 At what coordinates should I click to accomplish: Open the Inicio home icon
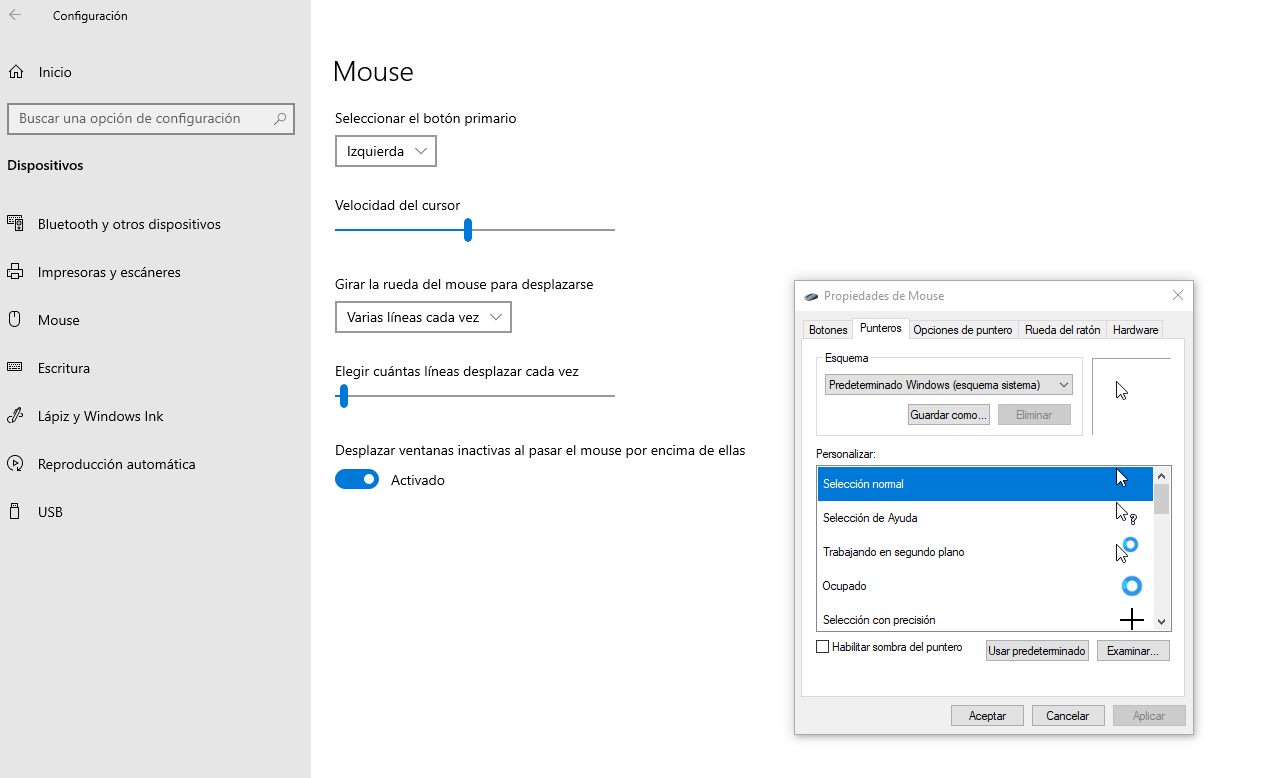(x=15, y=72)
